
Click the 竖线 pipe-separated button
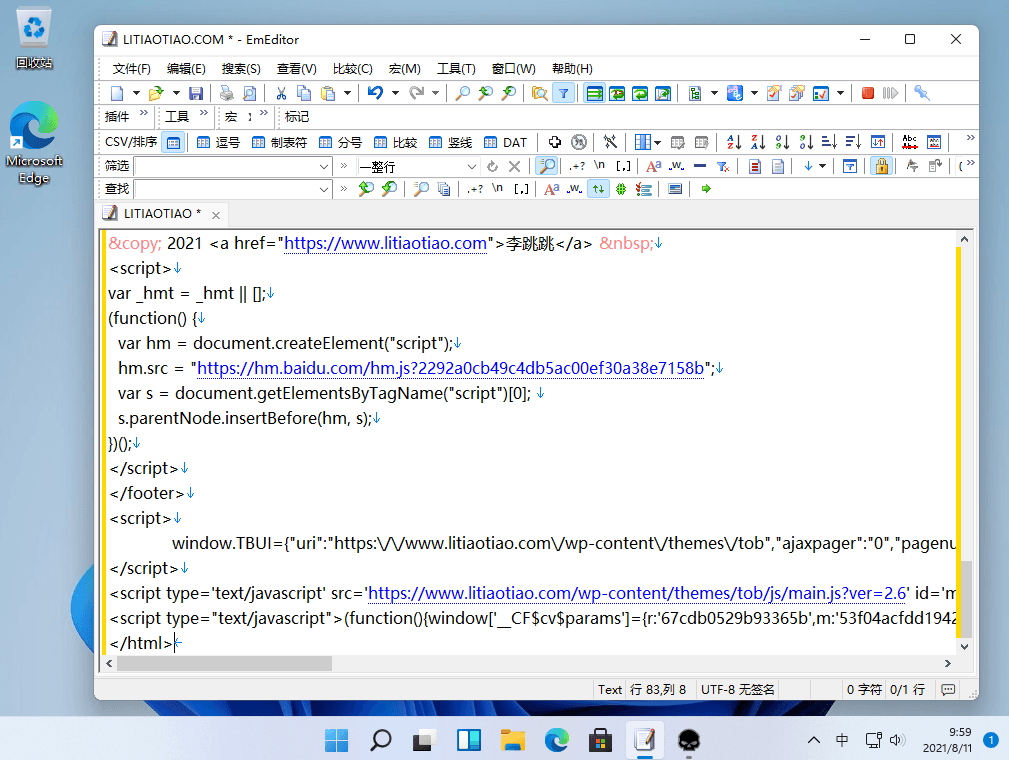point(451,142)
